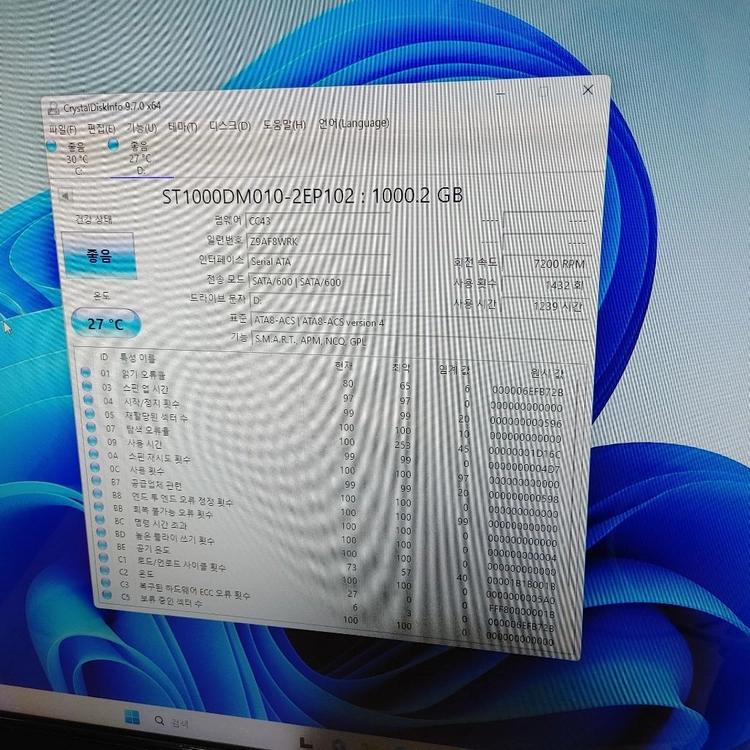Click status circle for 09 사용 시간

(x=92, y=441)
